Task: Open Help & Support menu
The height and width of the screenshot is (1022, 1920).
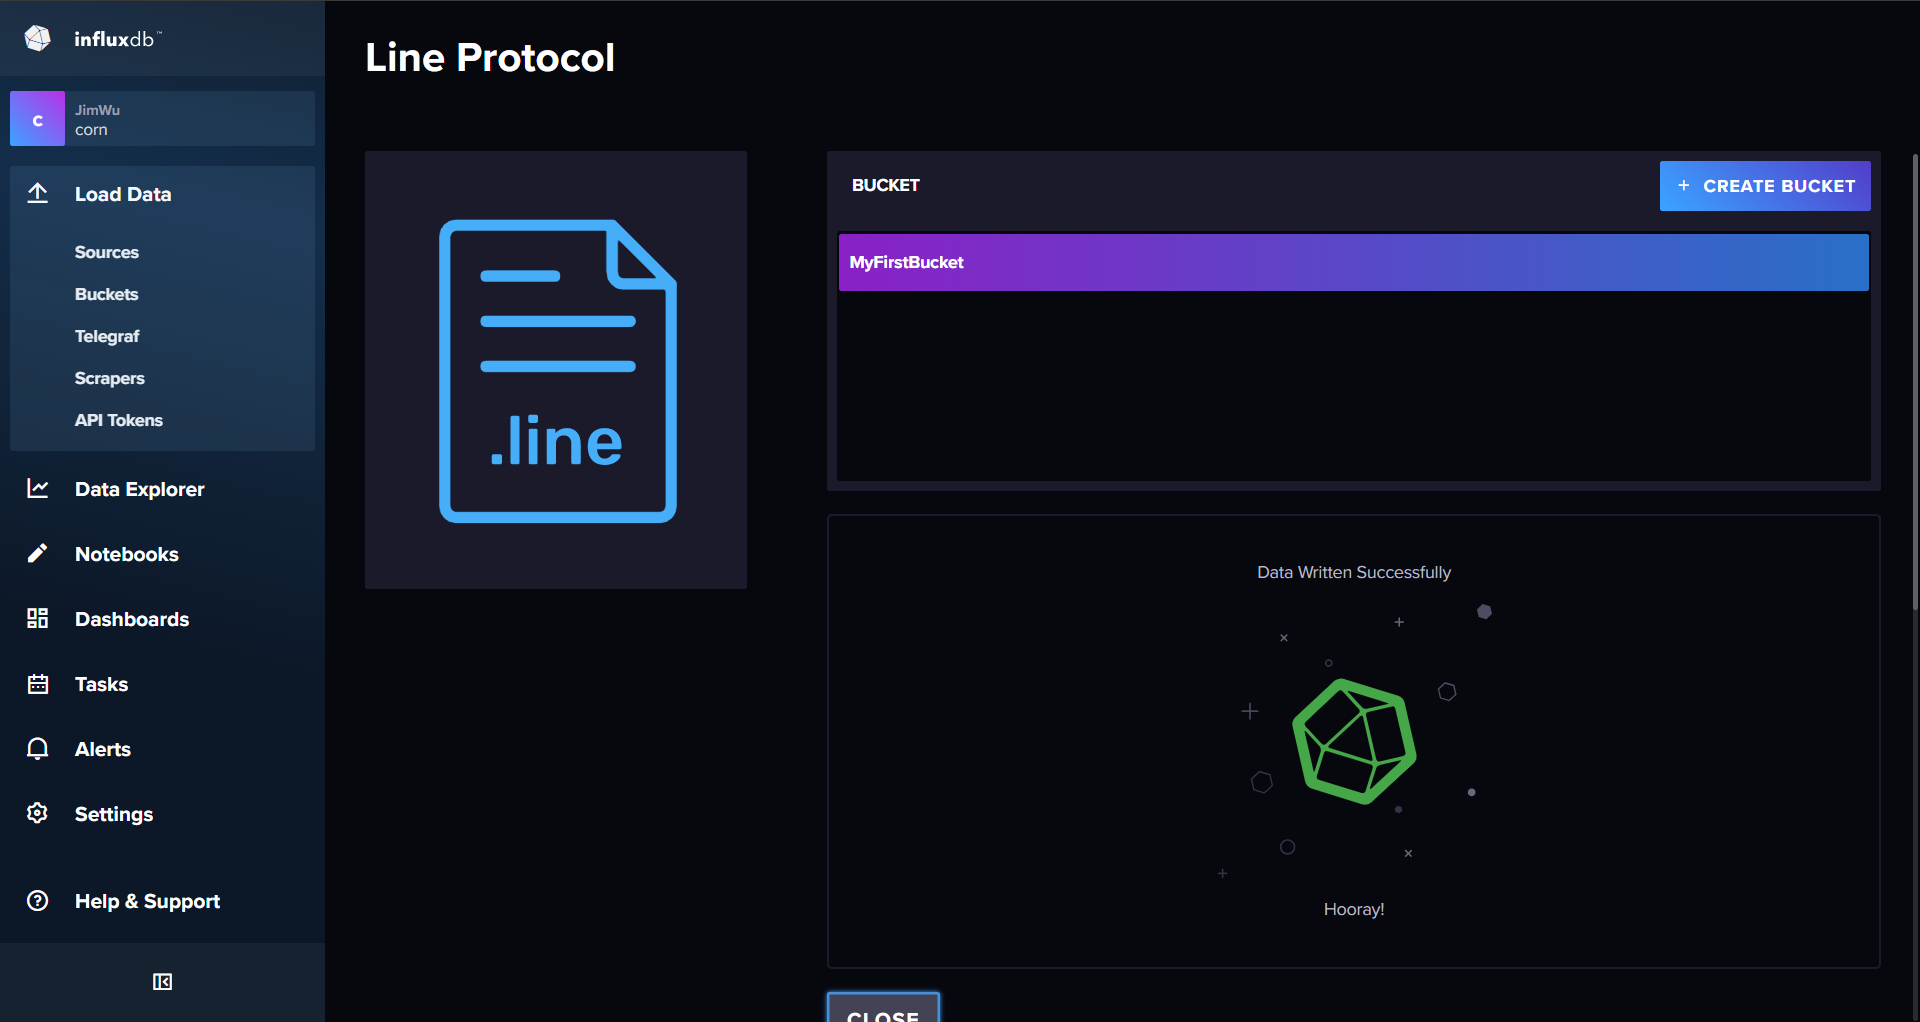Action: coord(148,901)
